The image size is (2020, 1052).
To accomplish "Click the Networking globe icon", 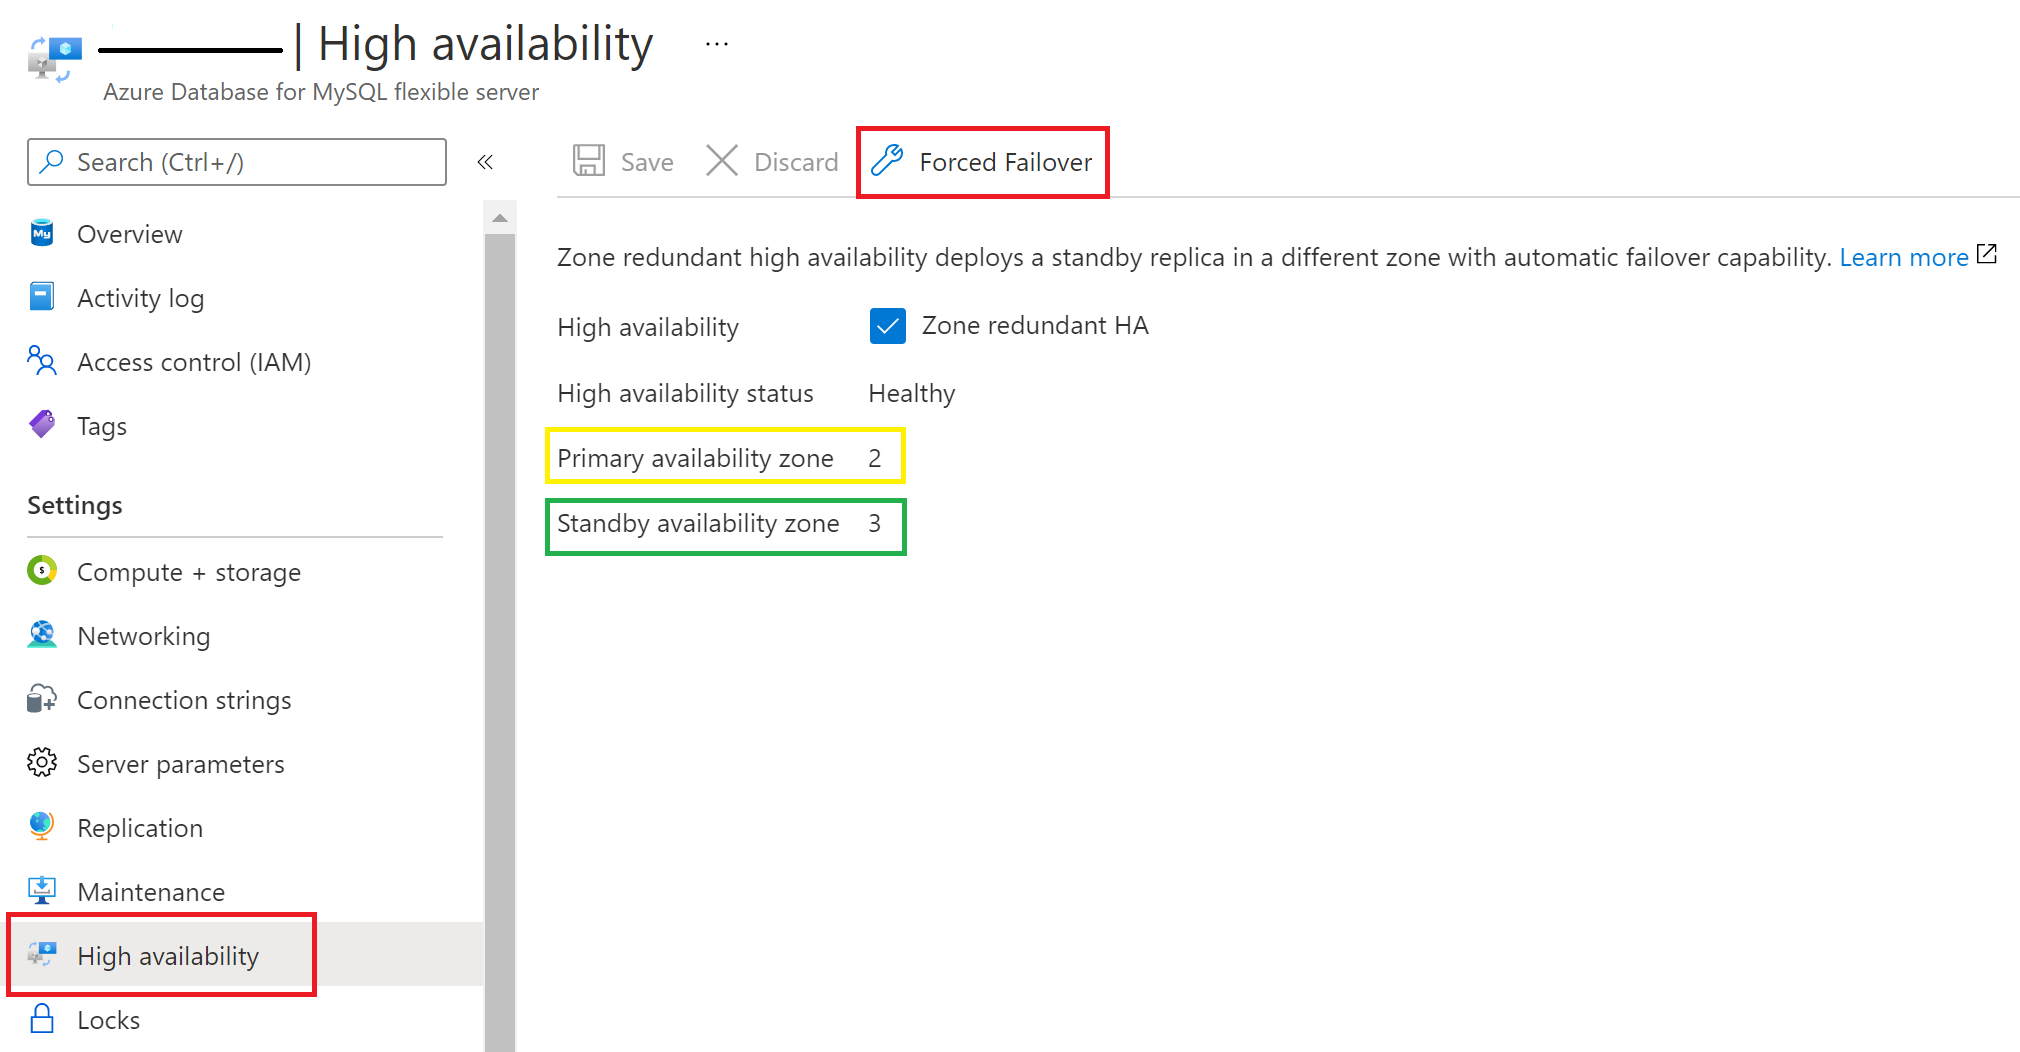I will (42, 635).
